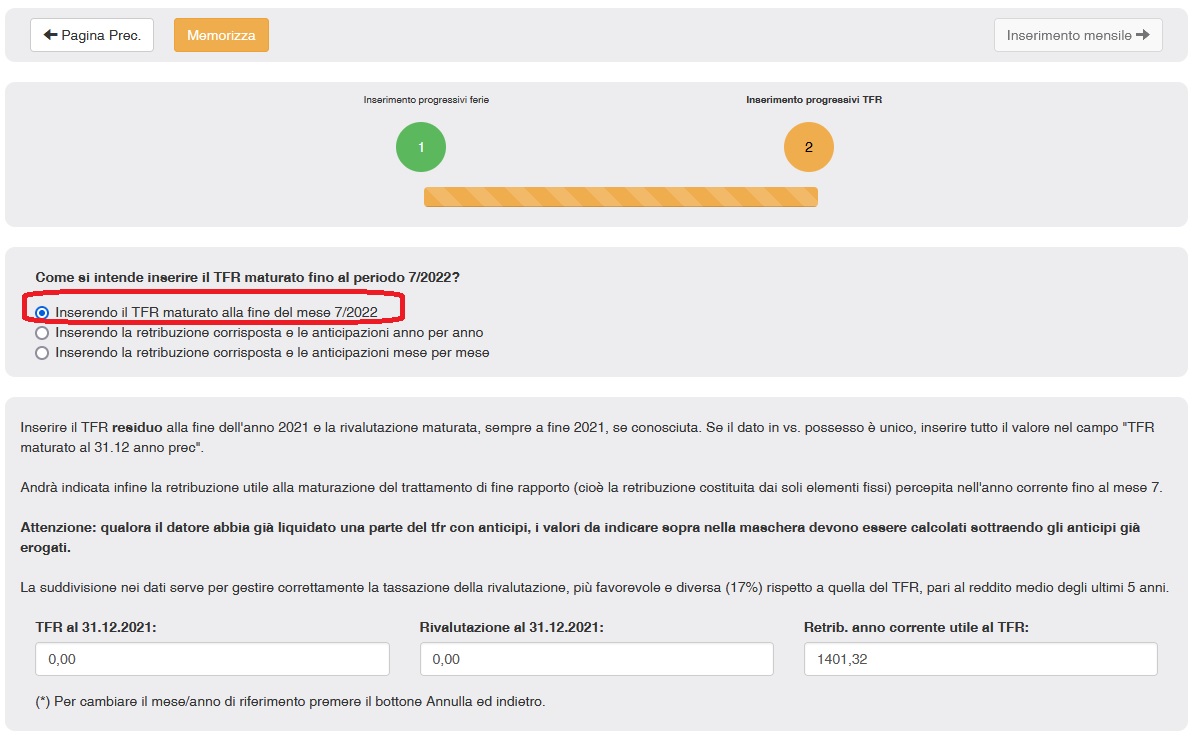Focus the Rivalutazione al 31.12.2021 input field
The width and height of the screenshot is (1202, 737).
[x=596, y=659]
